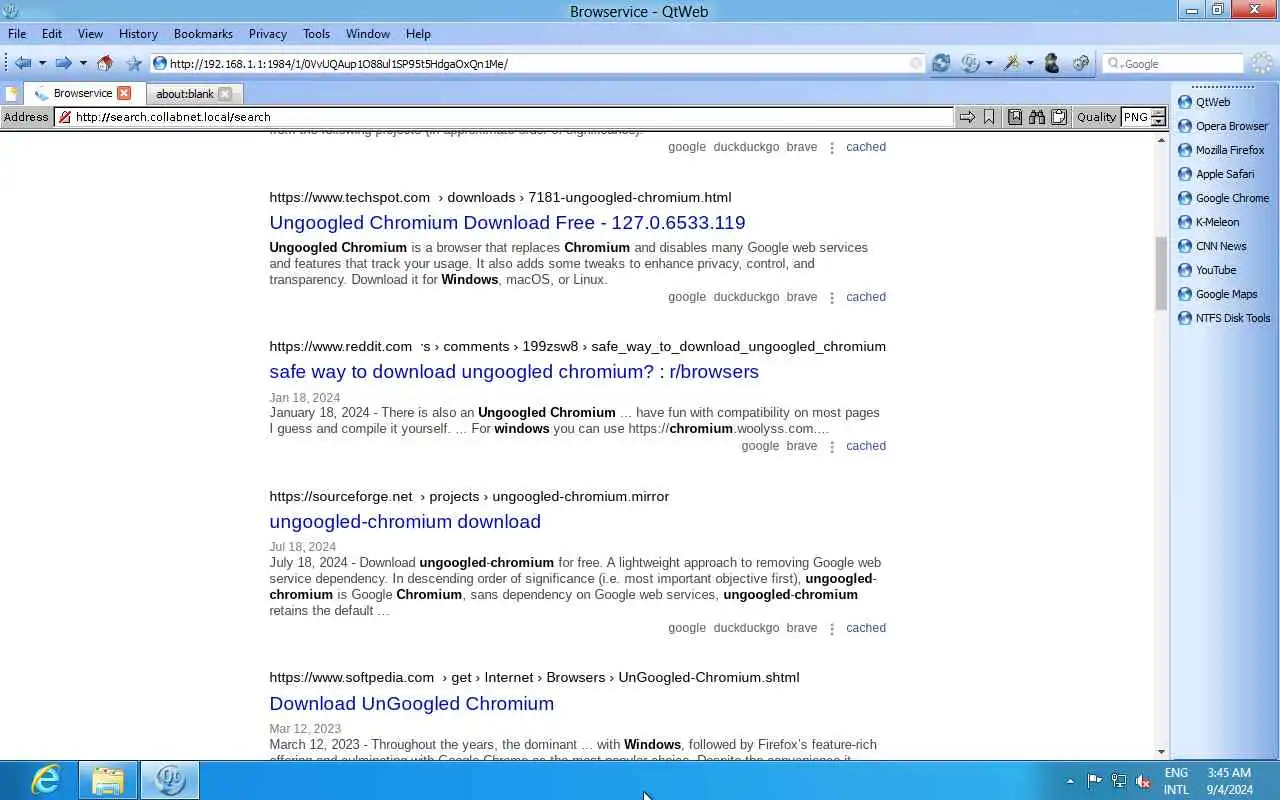Click the muted speaker tray icon
This screenshot has height=800, width=1280.
pos(1143,781)
